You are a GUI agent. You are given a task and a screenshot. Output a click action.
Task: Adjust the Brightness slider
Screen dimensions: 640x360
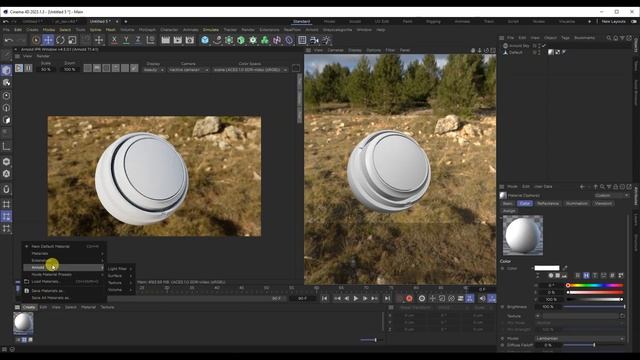[594, 307]
